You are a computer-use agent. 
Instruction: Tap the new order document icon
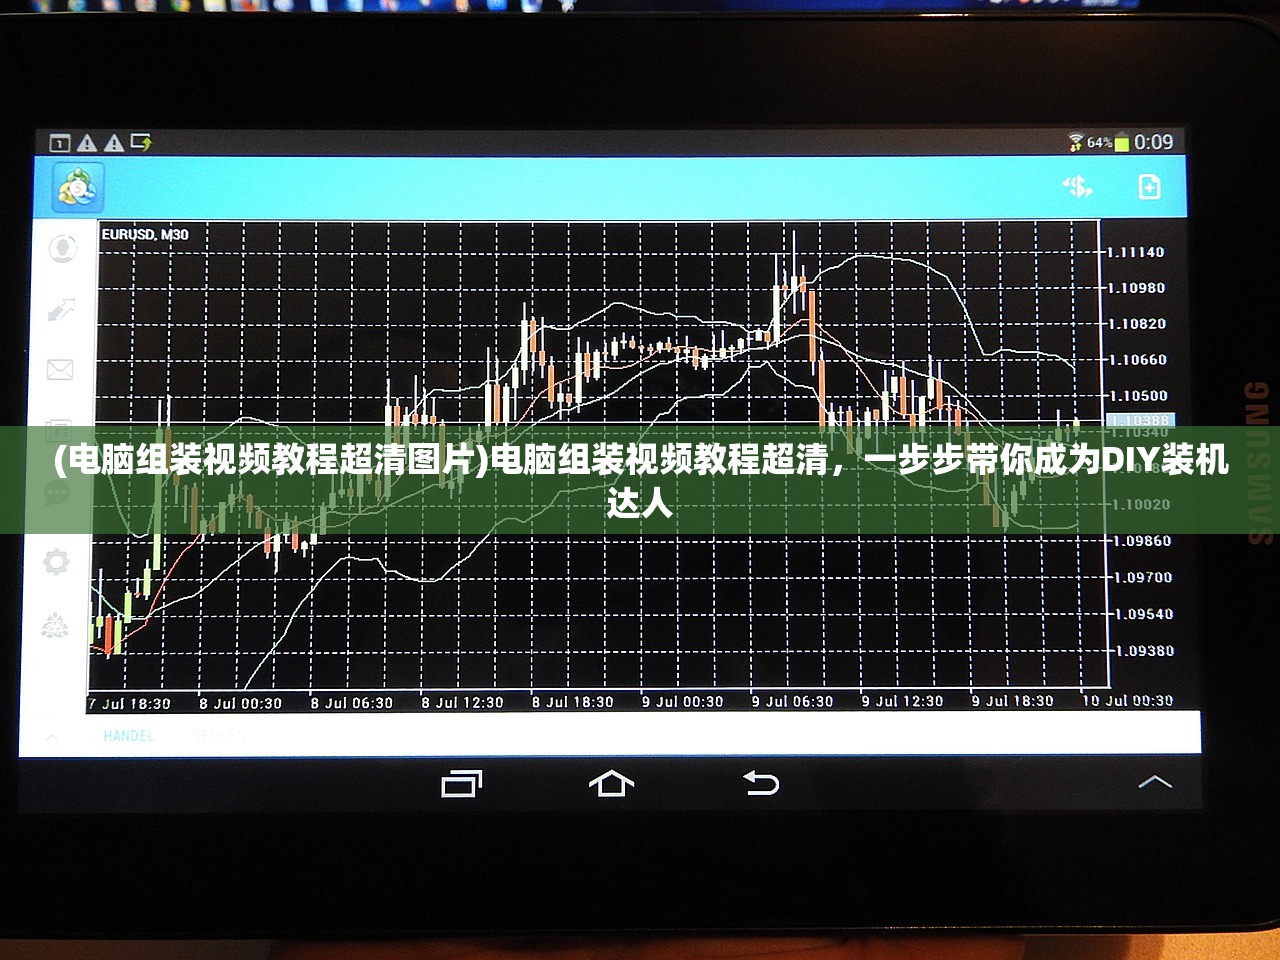tap(1149, 187)
